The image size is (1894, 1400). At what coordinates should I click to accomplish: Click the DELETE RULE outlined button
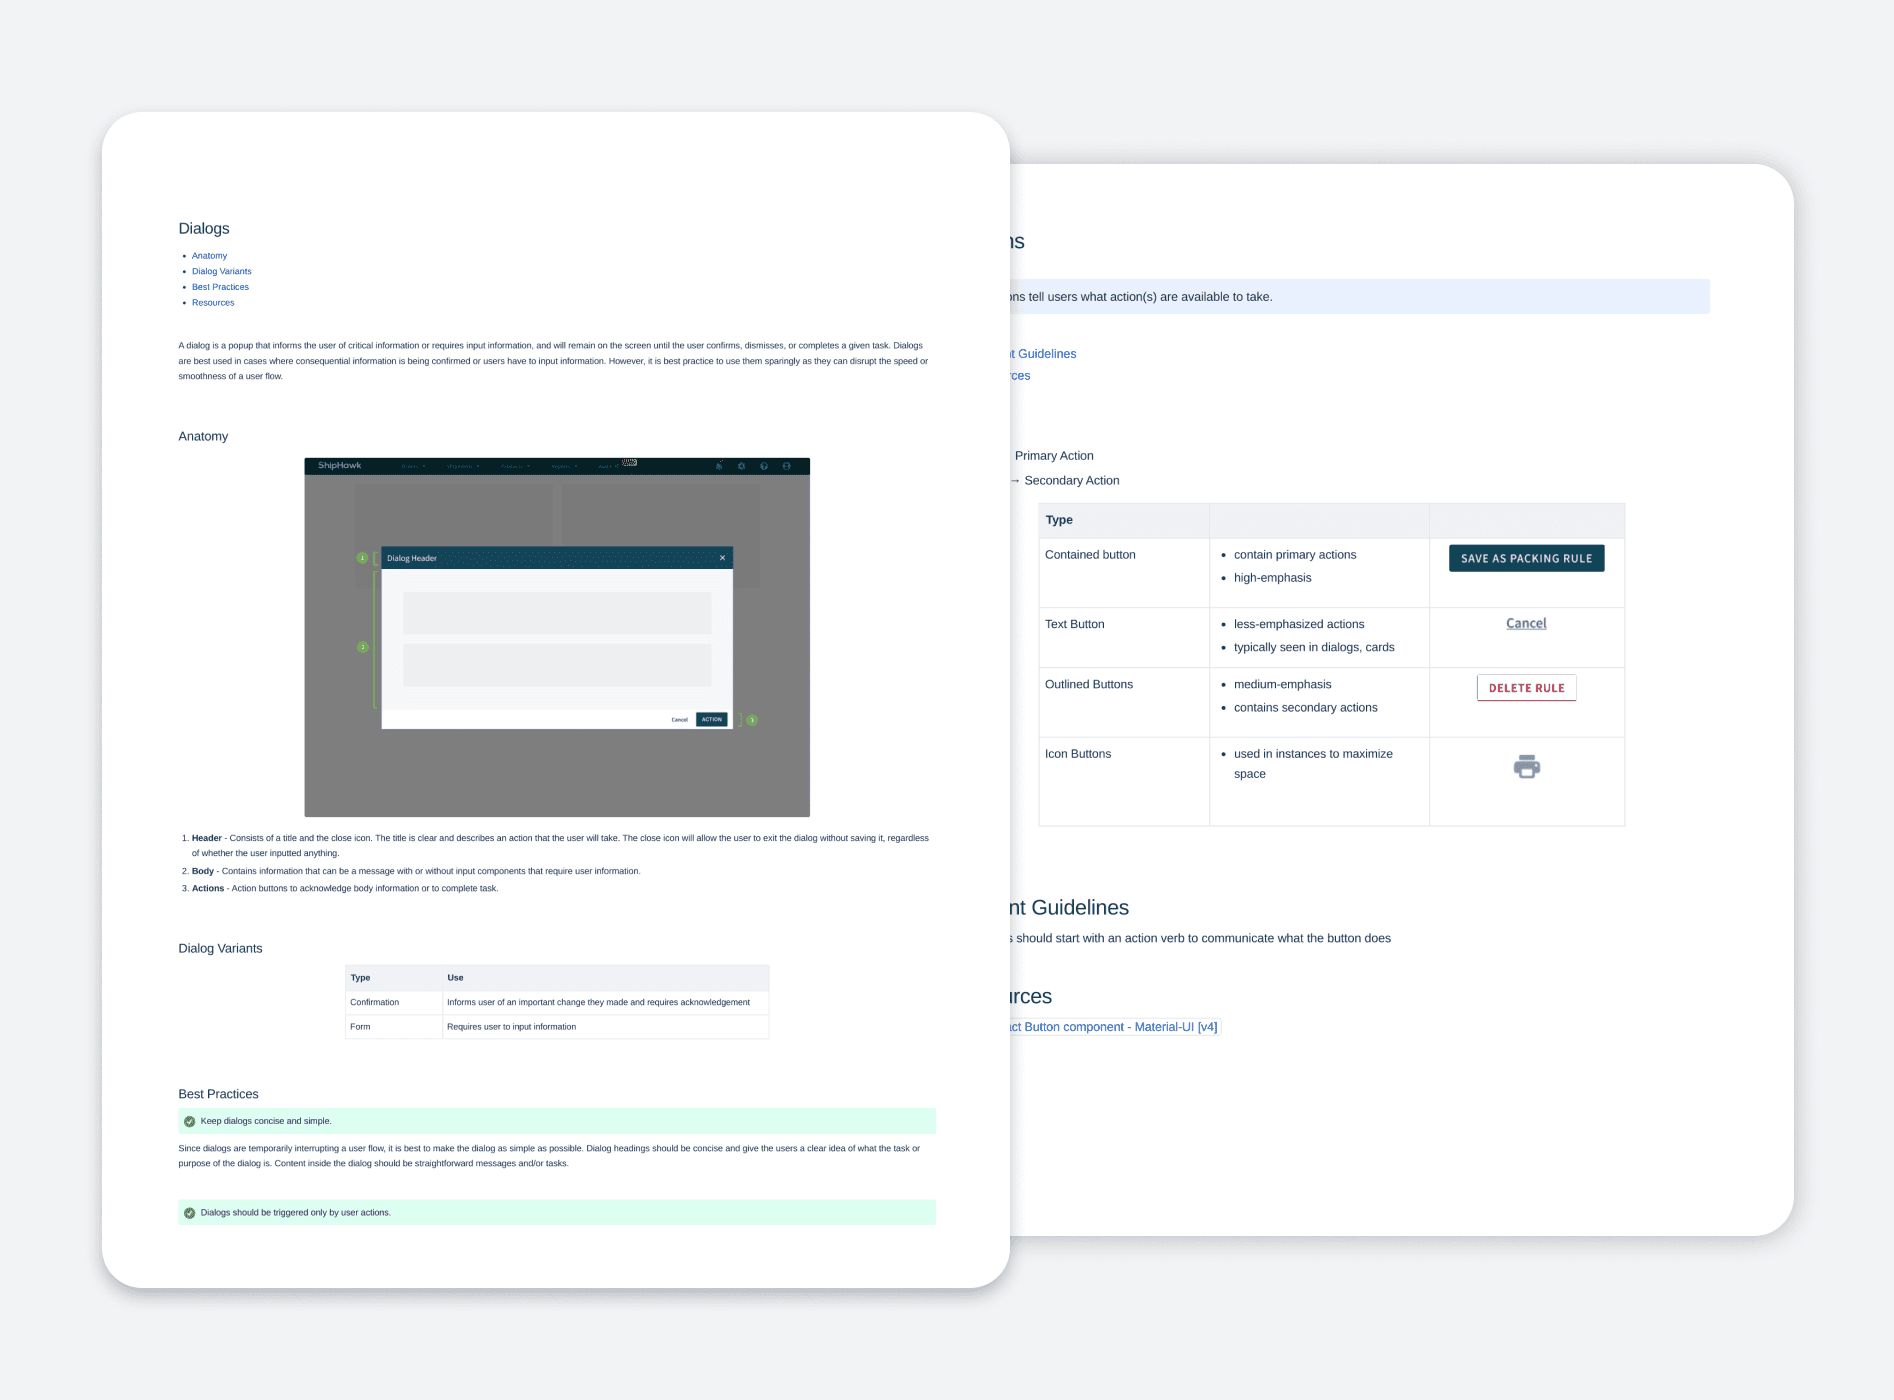(1526, 688)
